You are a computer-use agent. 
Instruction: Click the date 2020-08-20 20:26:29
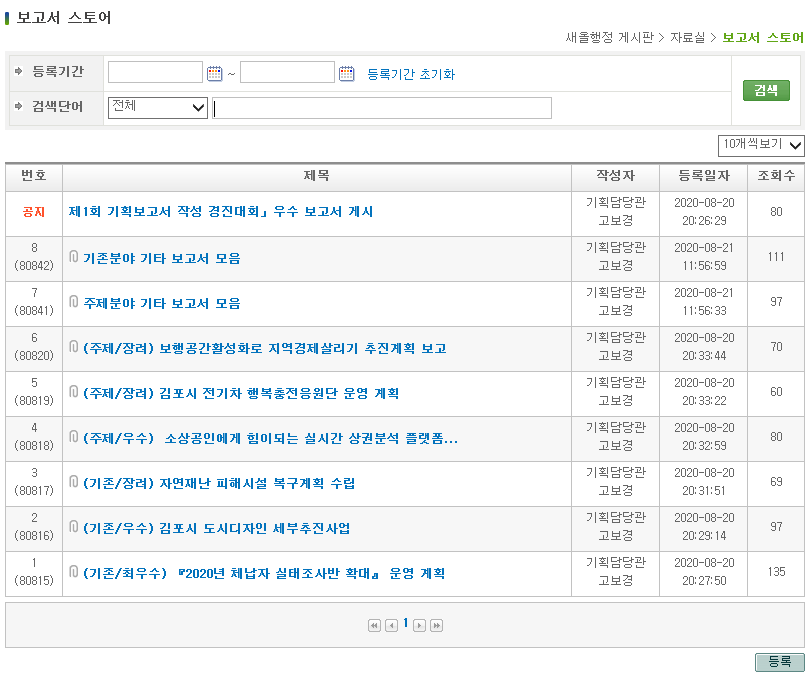(704, 212)
